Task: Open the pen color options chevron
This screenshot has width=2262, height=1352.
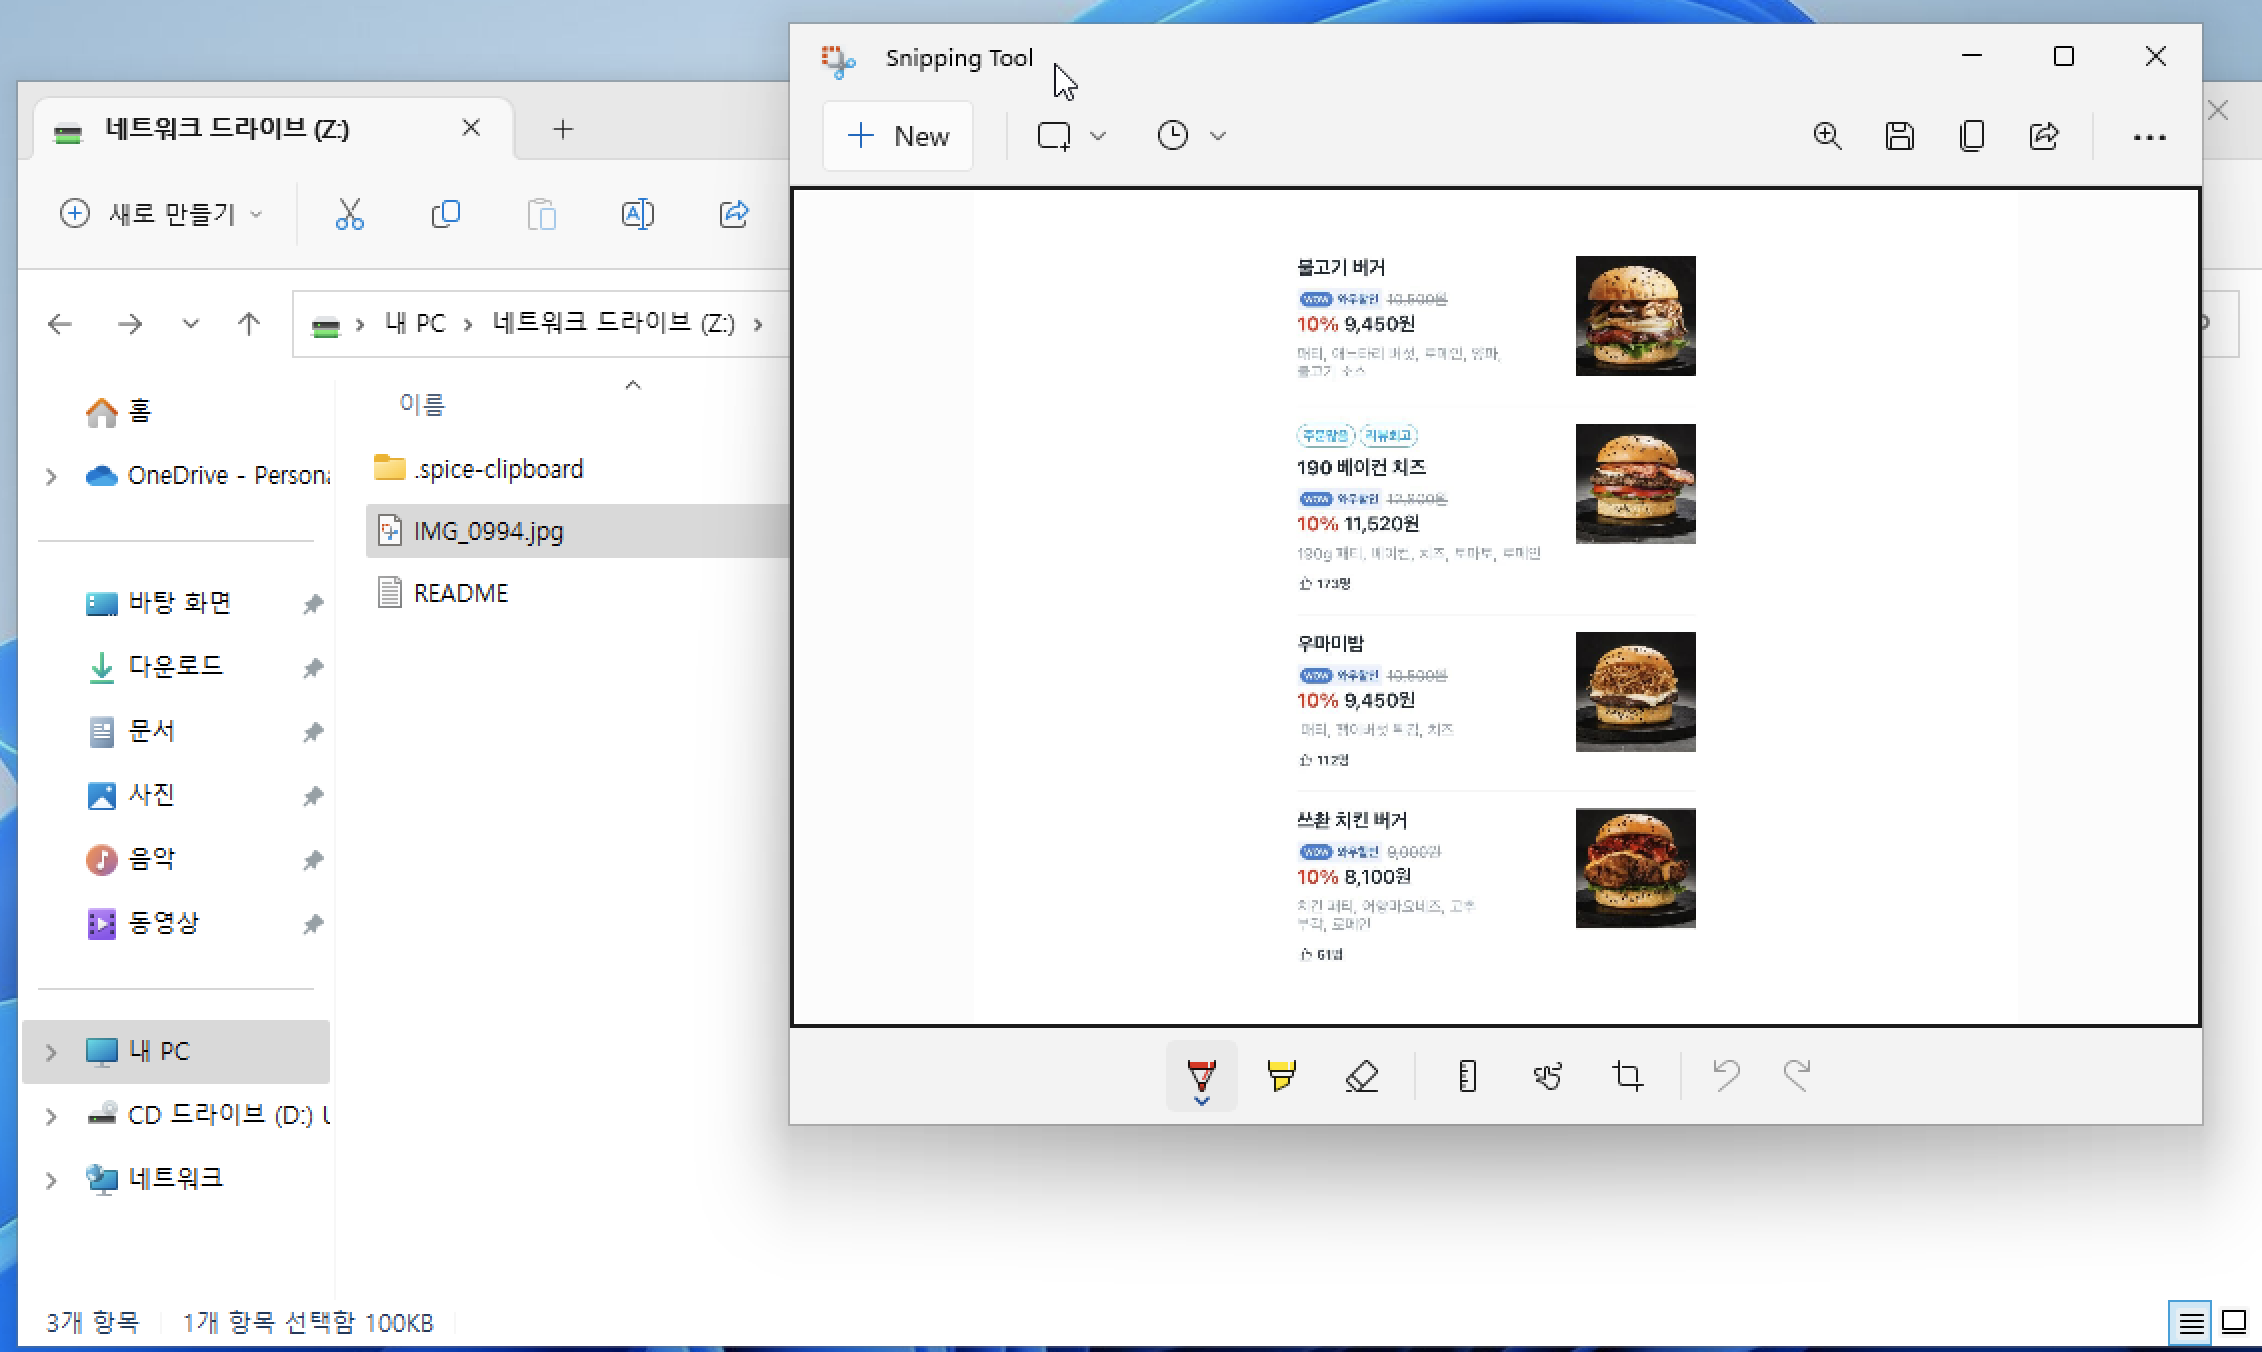Action: click(1201, 1101)
